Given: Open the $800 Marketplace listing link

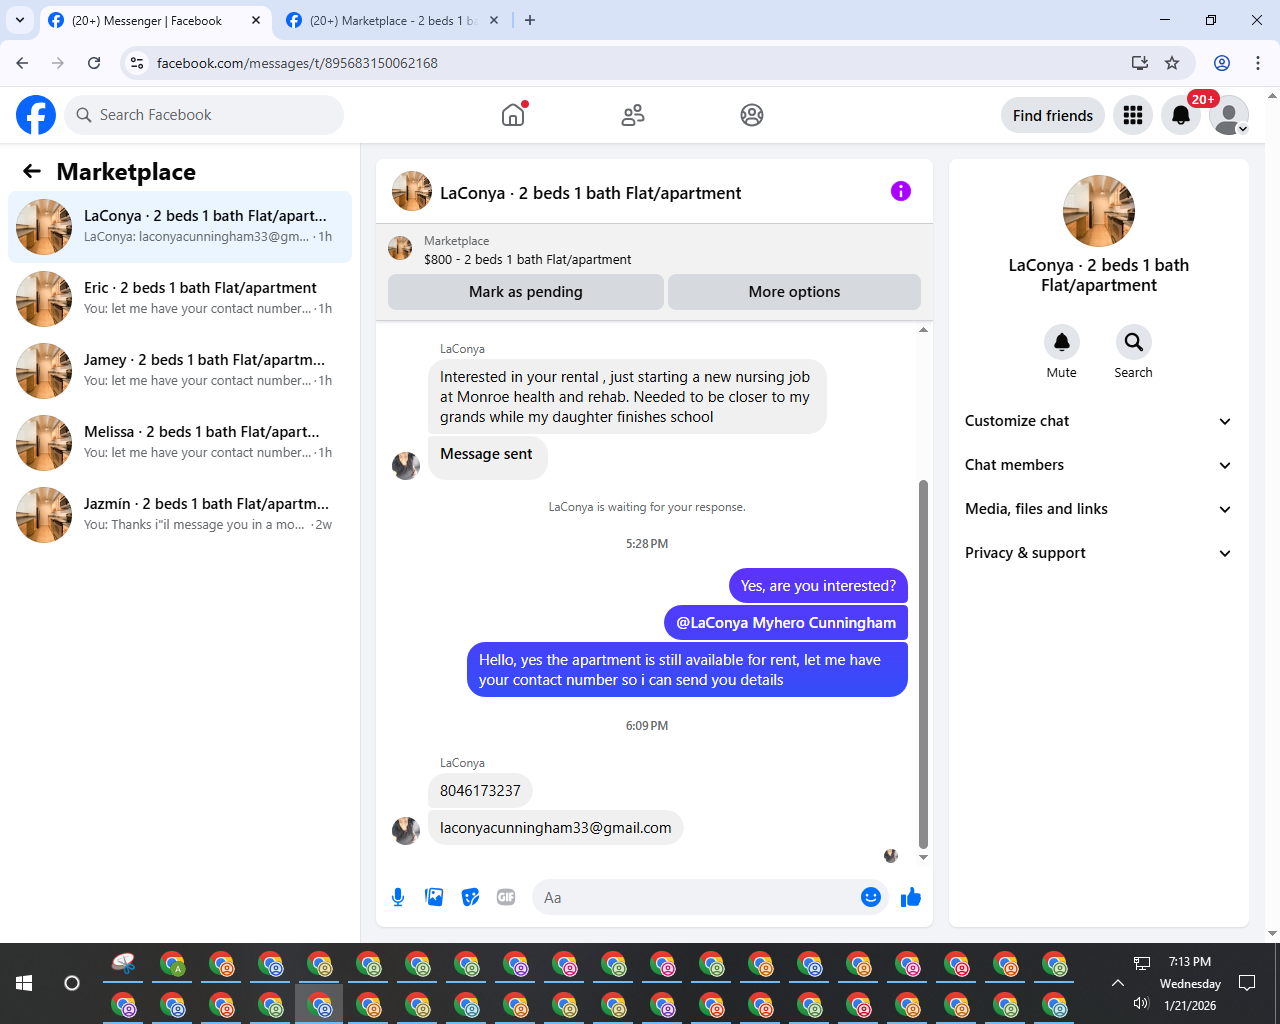Looking at the screenshot, I should 527,259.
